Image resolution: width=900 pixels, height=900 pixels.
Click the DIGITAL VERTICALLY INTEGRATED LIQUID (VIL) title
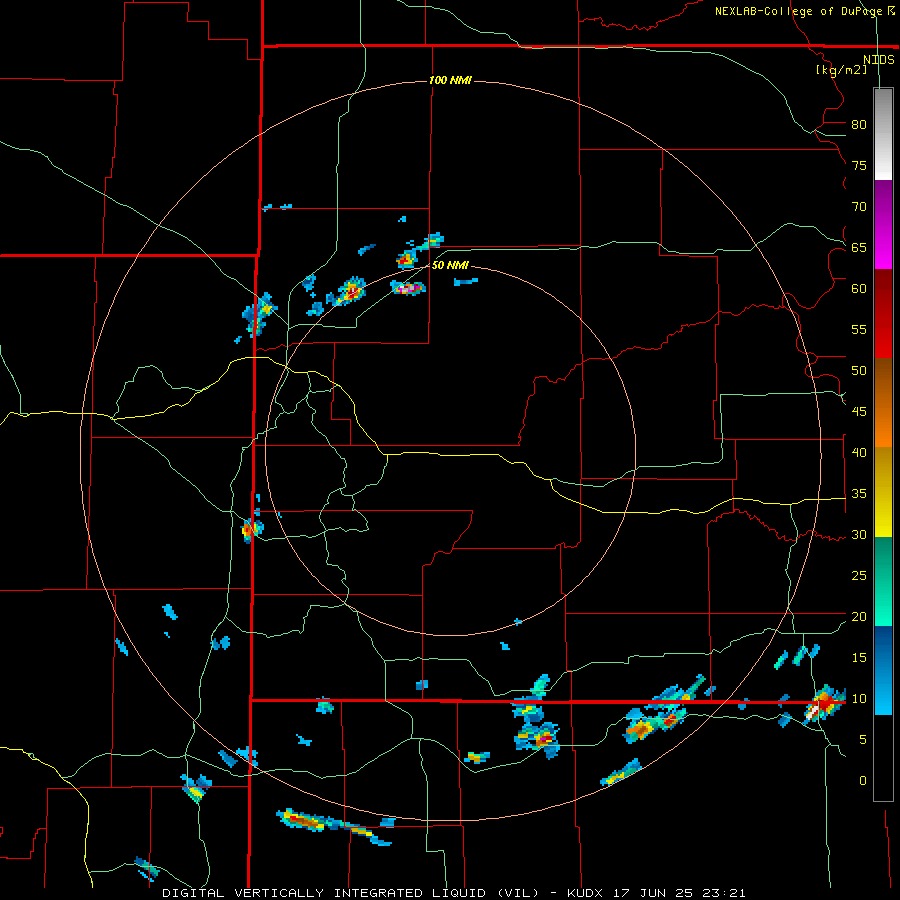coord(352,893)
